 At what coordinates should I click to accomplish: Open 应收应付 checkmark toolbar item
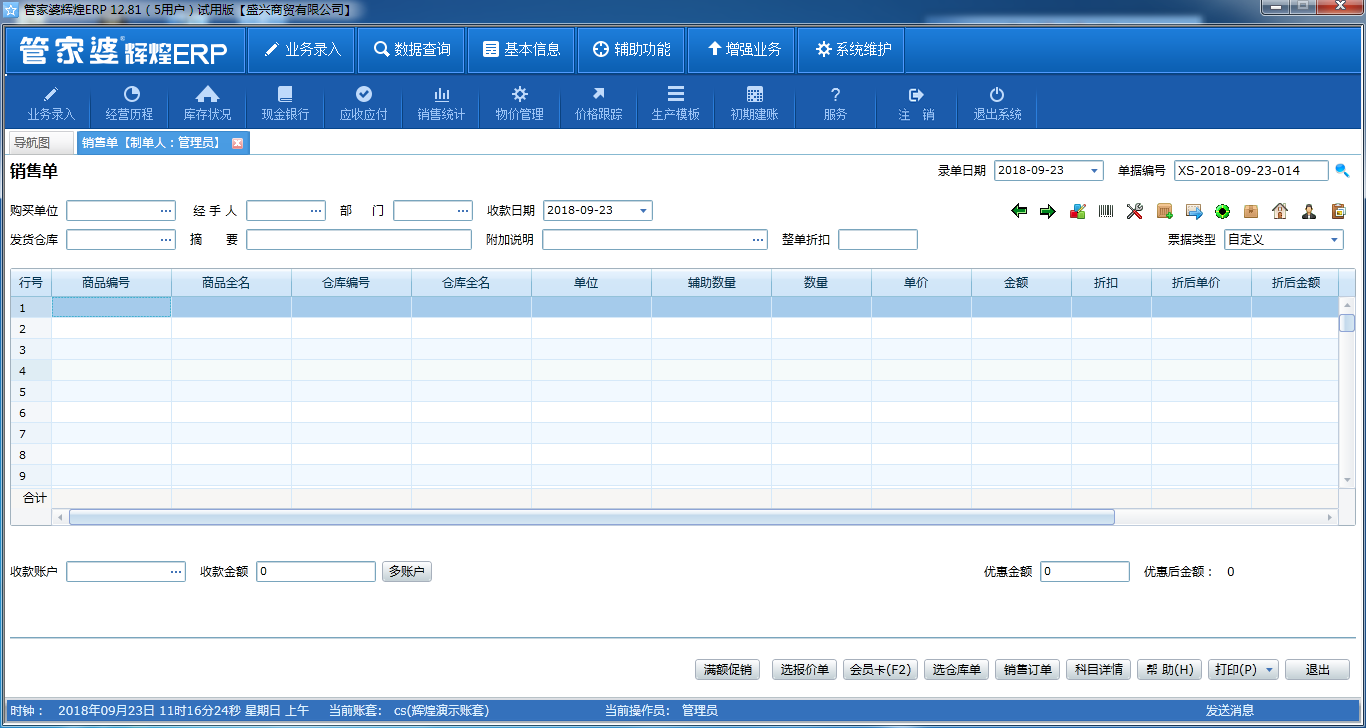click(x=364, y=103)
